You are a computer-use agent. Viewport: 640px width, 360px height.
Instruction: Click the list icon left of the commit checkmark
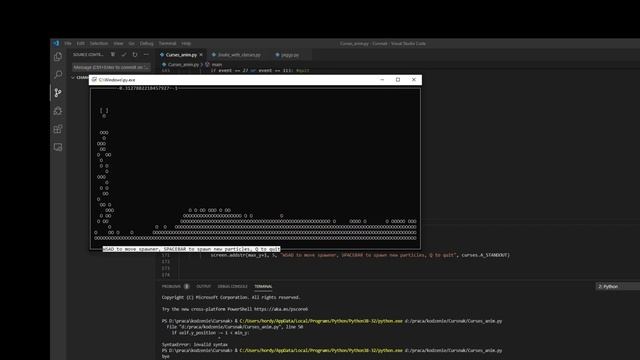[x=113, y=54]
